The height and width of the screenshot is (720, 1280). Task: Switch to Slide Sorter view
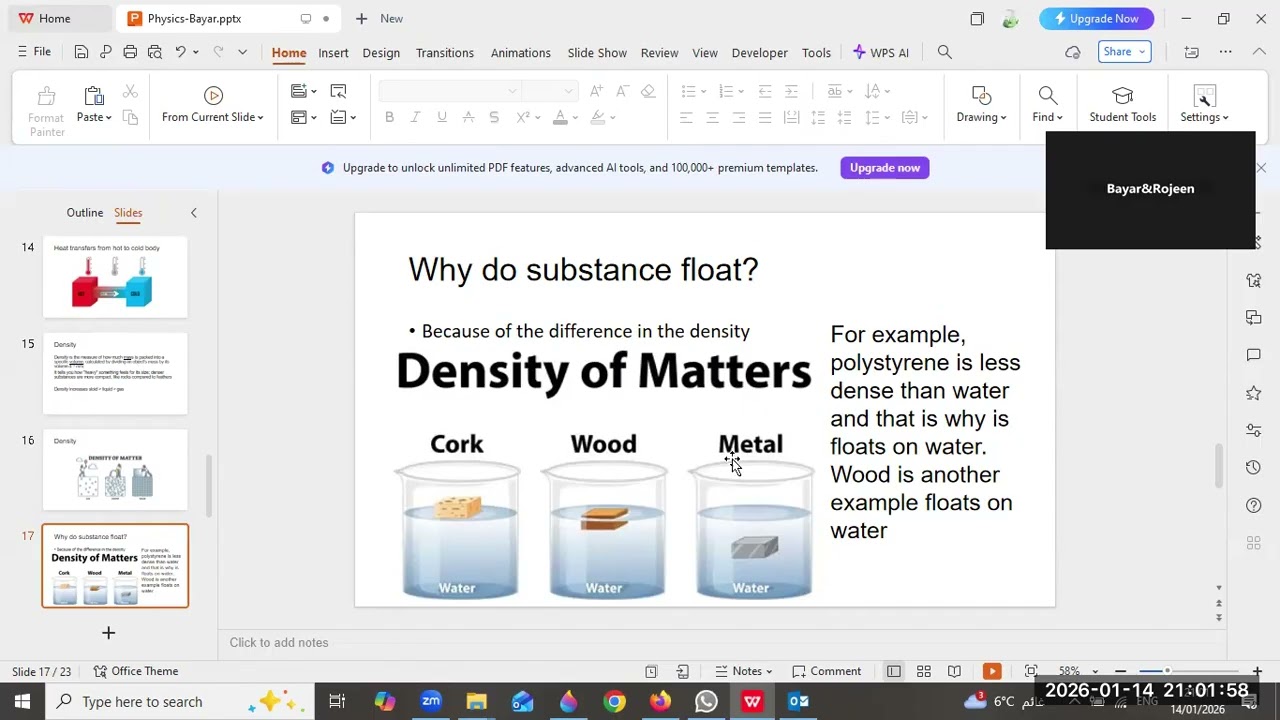pos(924,671)
